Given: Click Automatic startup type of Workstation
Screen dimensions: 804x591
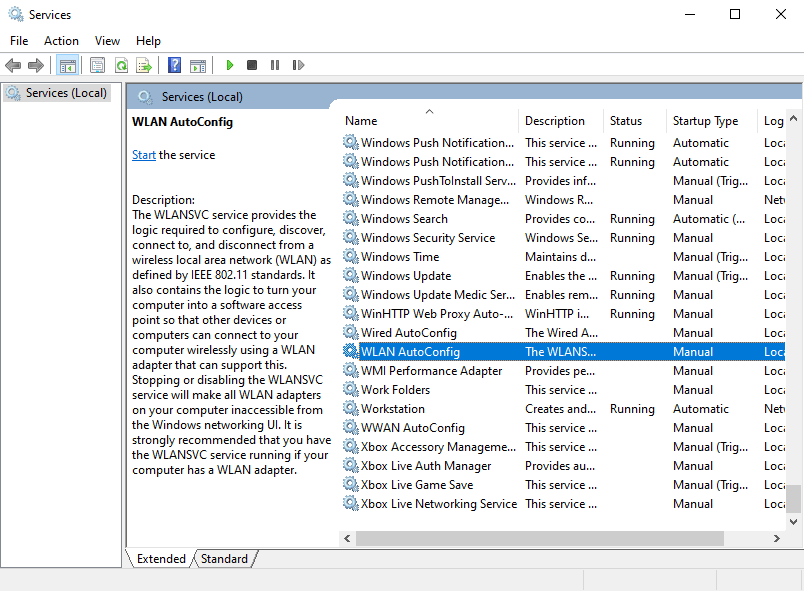Looking at the screenshot, I should (700, 409).
